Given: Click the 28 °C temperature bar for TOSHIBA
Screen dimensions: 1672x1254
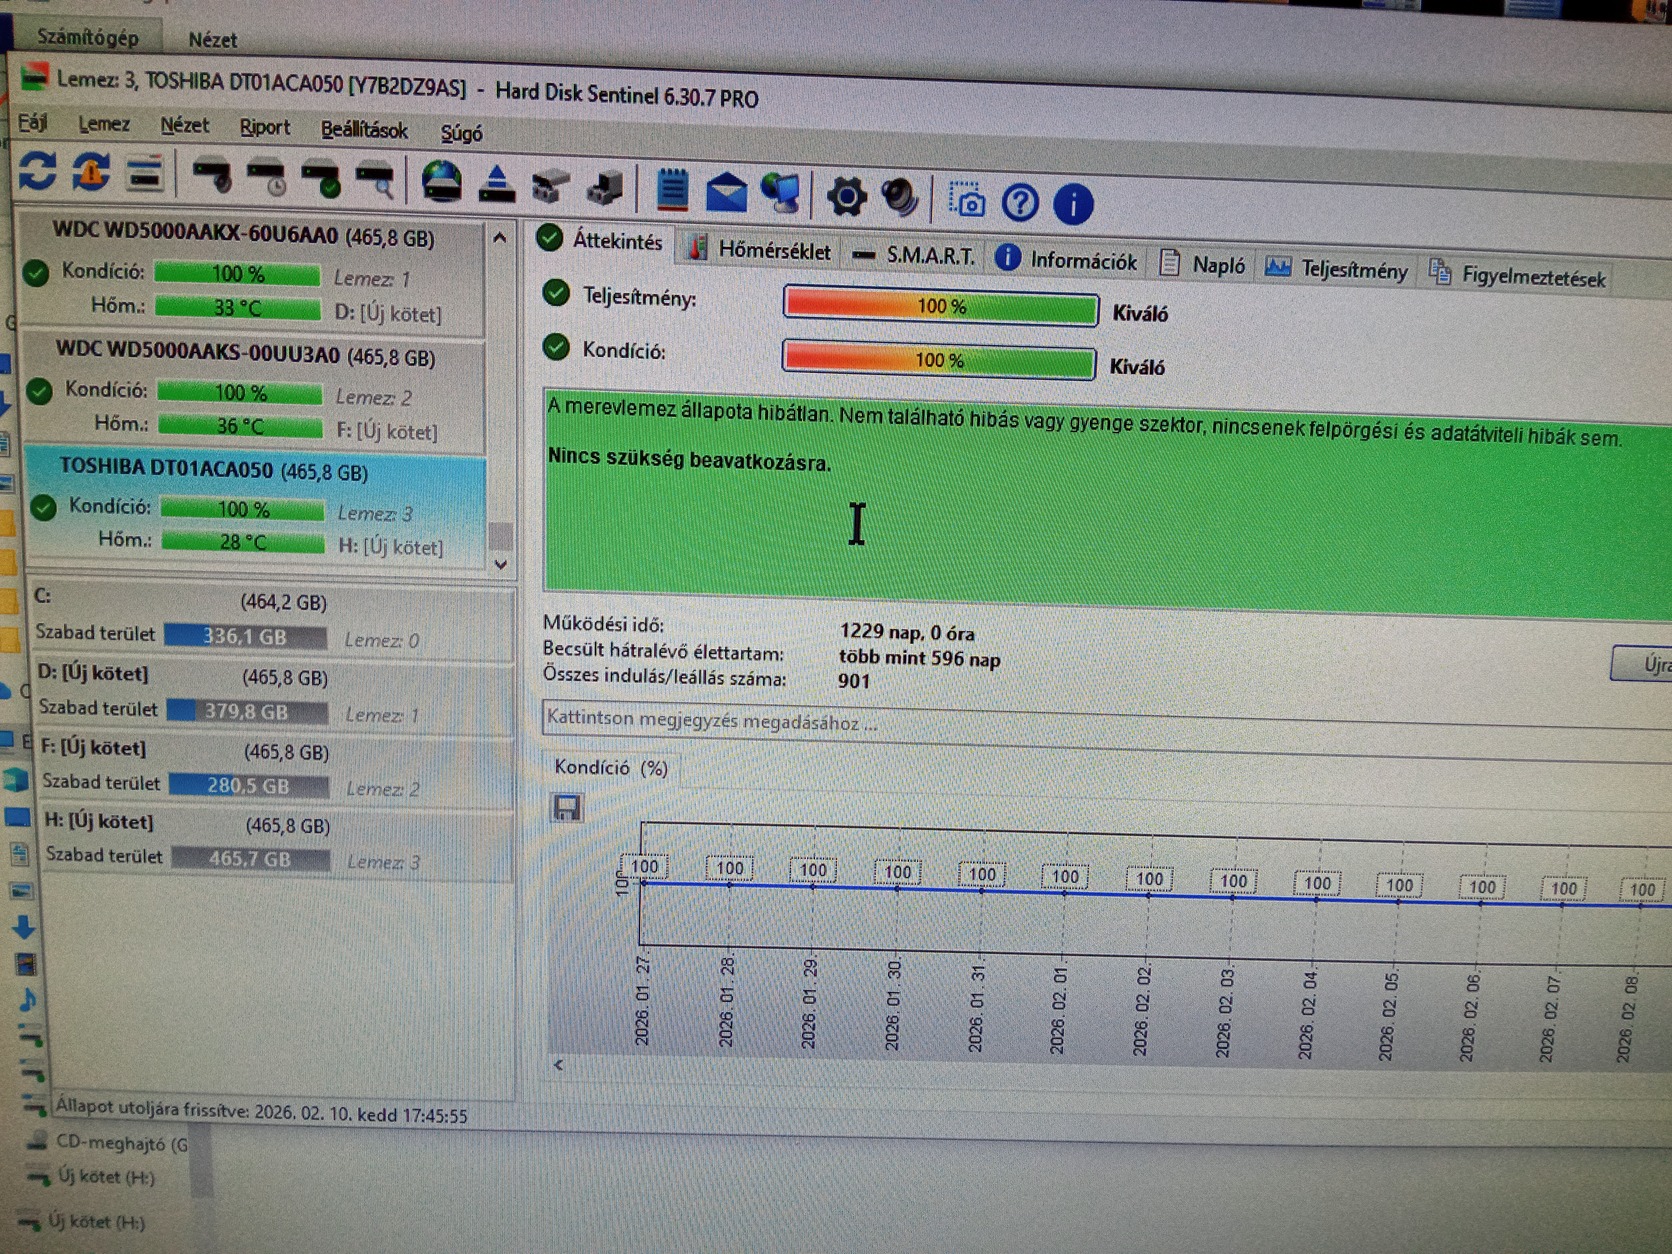Looking at the screenshot, I should click(243, 541).
